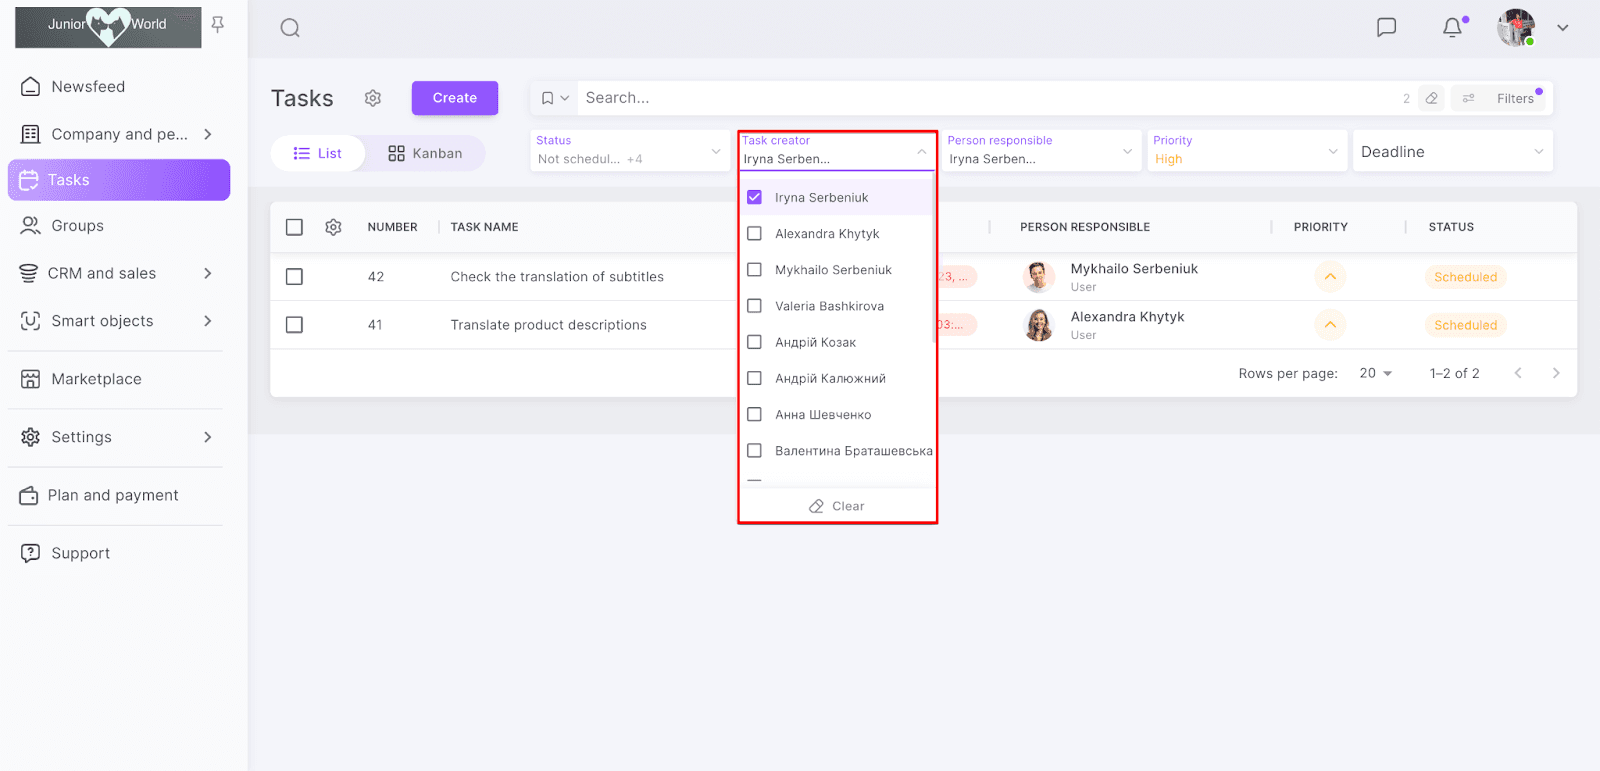Click the saved filters bookmark icon
Viewport: 1600px width, 771px height.
pos(548,98)
